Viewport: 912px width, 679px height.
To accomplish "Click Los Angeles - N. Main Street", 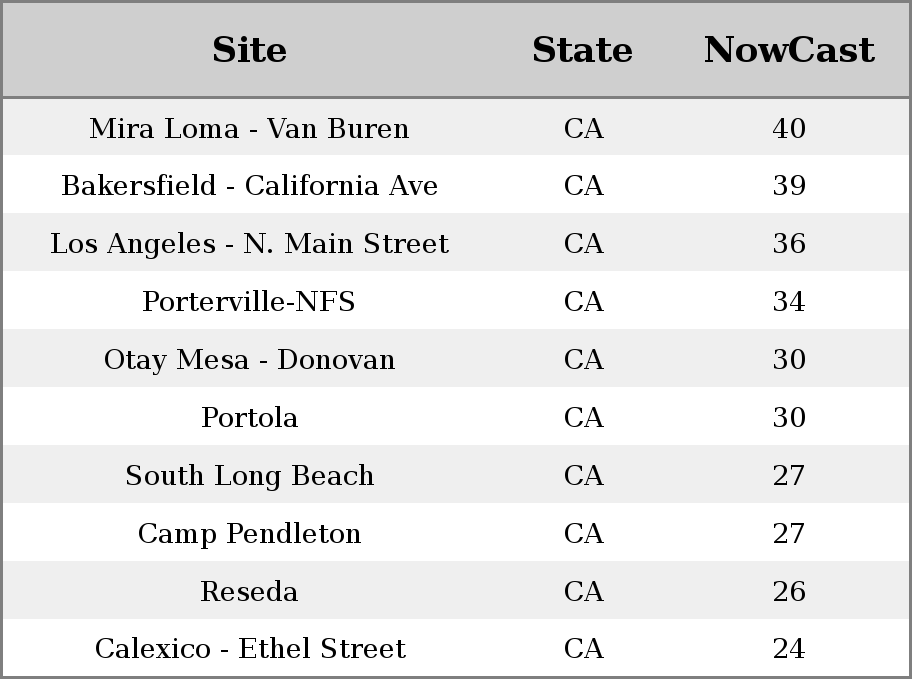I will click(x=250, y=244).
